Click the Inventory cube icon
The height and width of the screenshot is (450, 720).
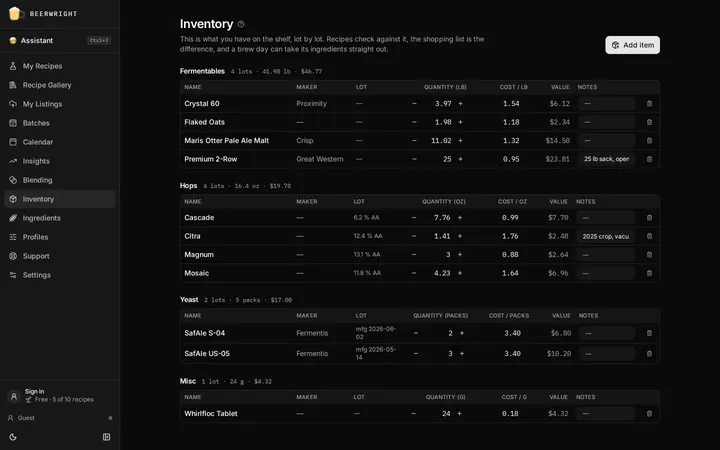pos(13,199)
